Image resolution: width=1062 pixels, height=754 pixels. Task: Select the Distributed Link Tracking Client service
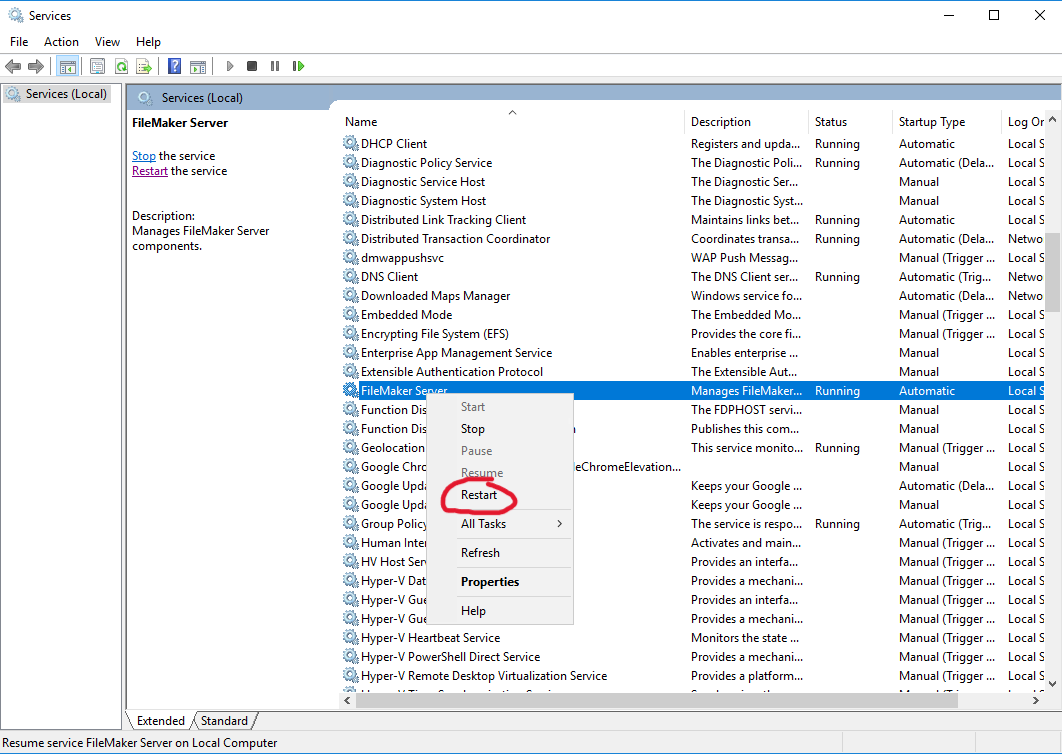[x=693, y=219]
